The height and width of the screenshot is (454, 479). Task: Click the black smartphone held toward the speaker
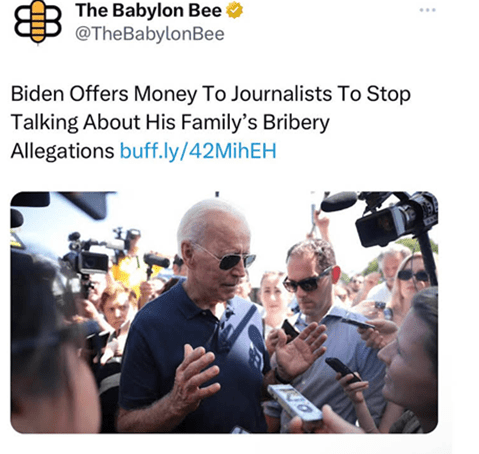coord(342,370)
